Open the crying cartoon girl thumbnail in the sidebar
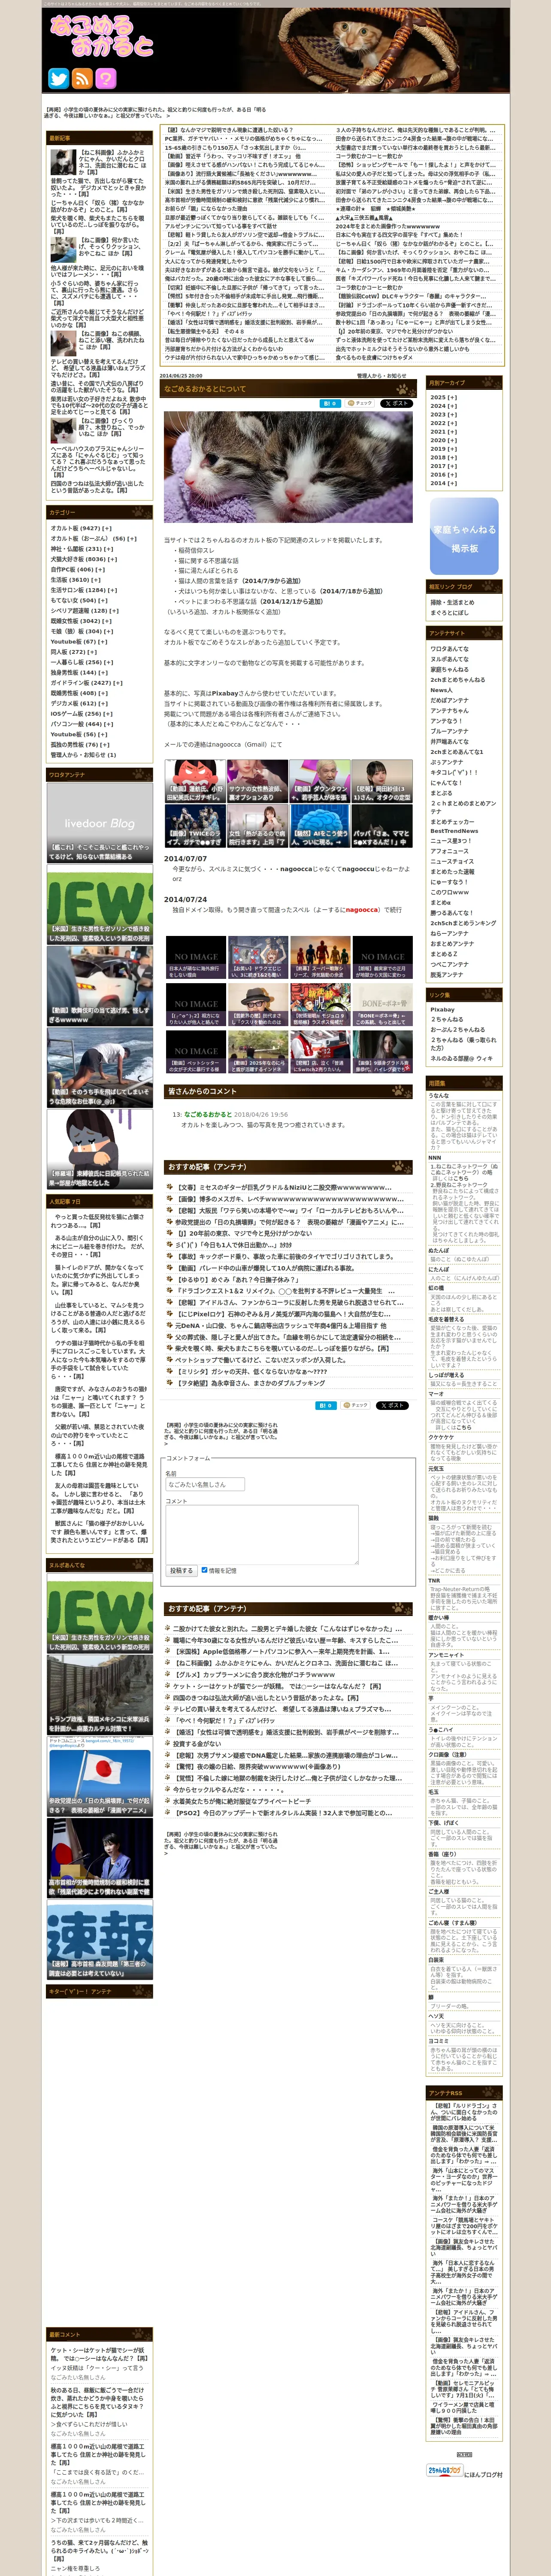Image resolution: width=551 pixels, height=2576 pixels. click(x=99, y=1148)
